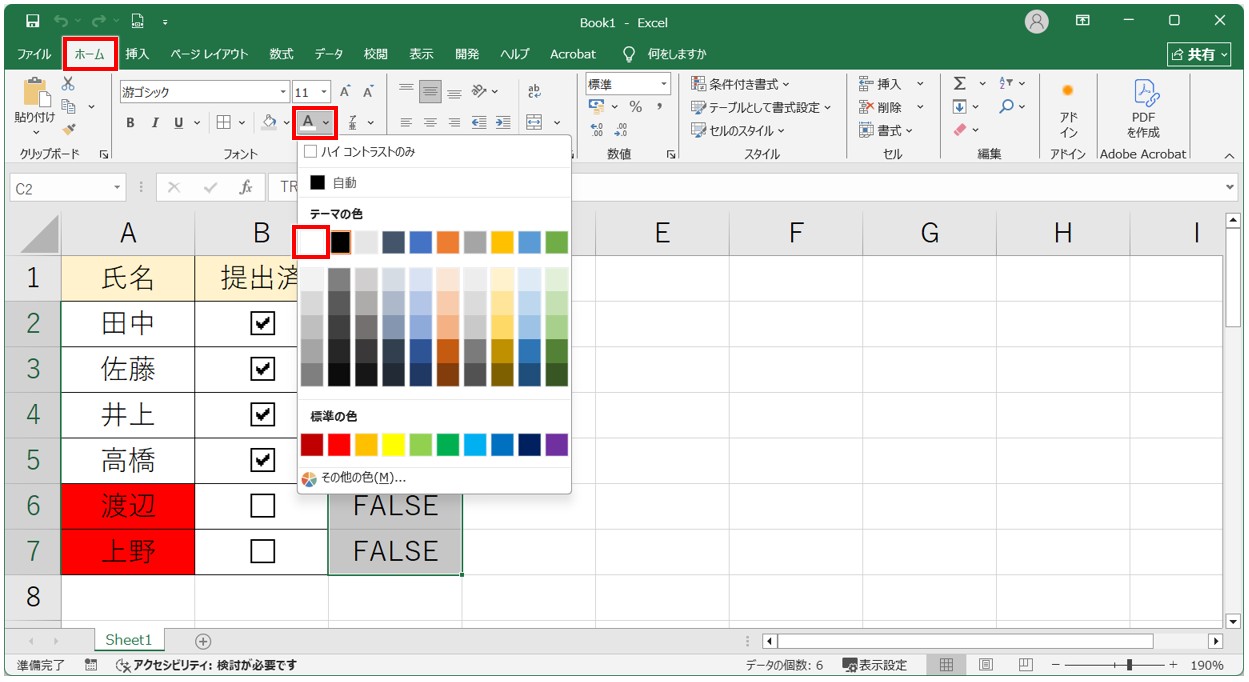The width and height of the screenshot is (1249, 682).
Task: Toggle italic formatting
Action: click(x=155, y=123)
